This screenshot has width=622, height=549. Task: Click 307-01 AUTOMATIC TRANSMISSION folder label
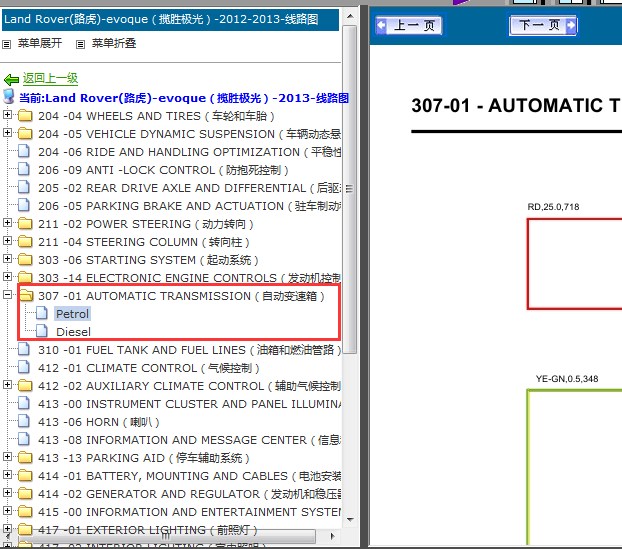coord(181,296)
